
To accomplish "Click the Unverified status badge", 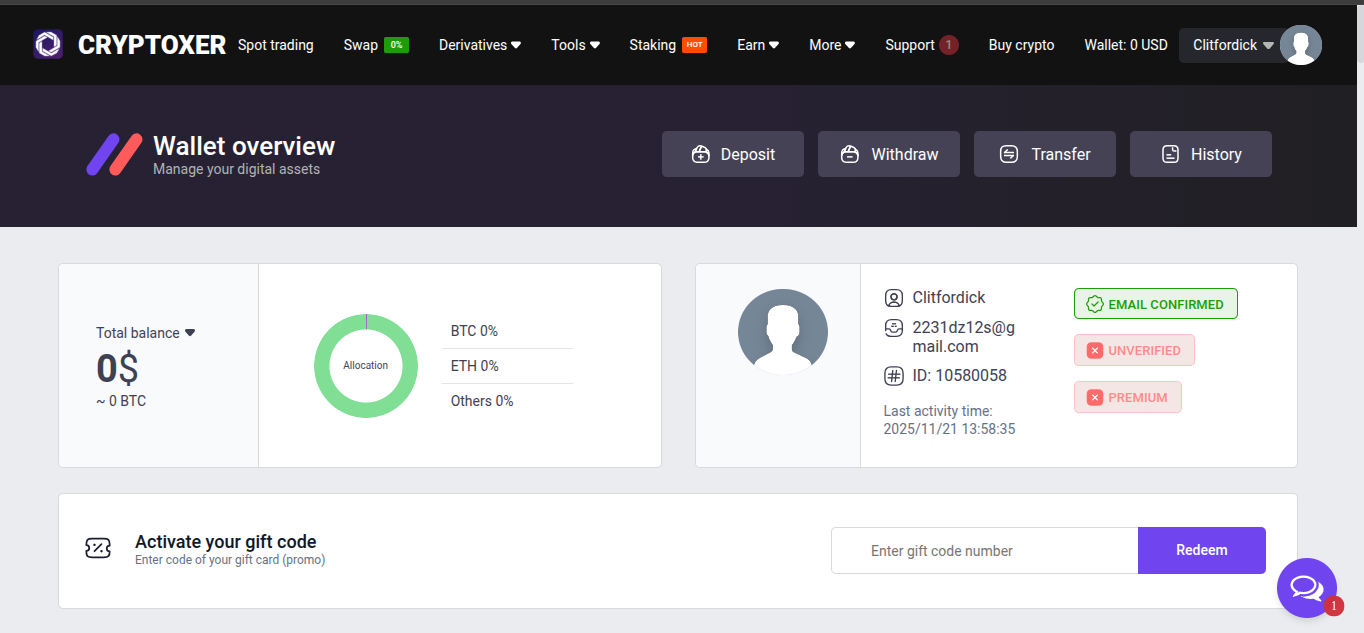I will coord(1134,350).
